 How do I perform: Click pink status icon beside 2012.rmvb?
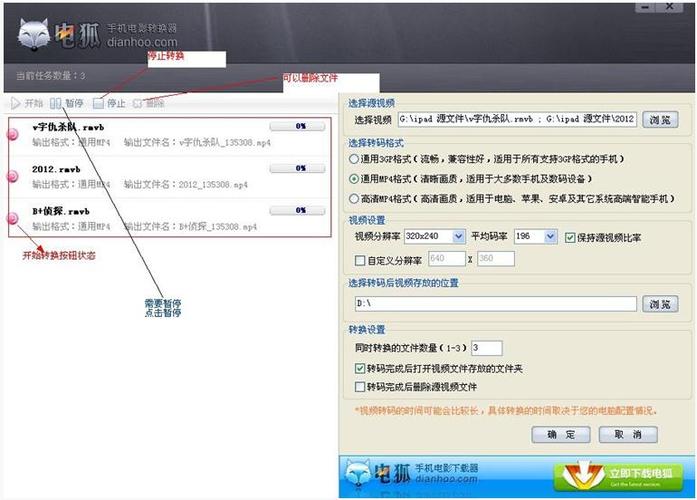tap(12, 177)
